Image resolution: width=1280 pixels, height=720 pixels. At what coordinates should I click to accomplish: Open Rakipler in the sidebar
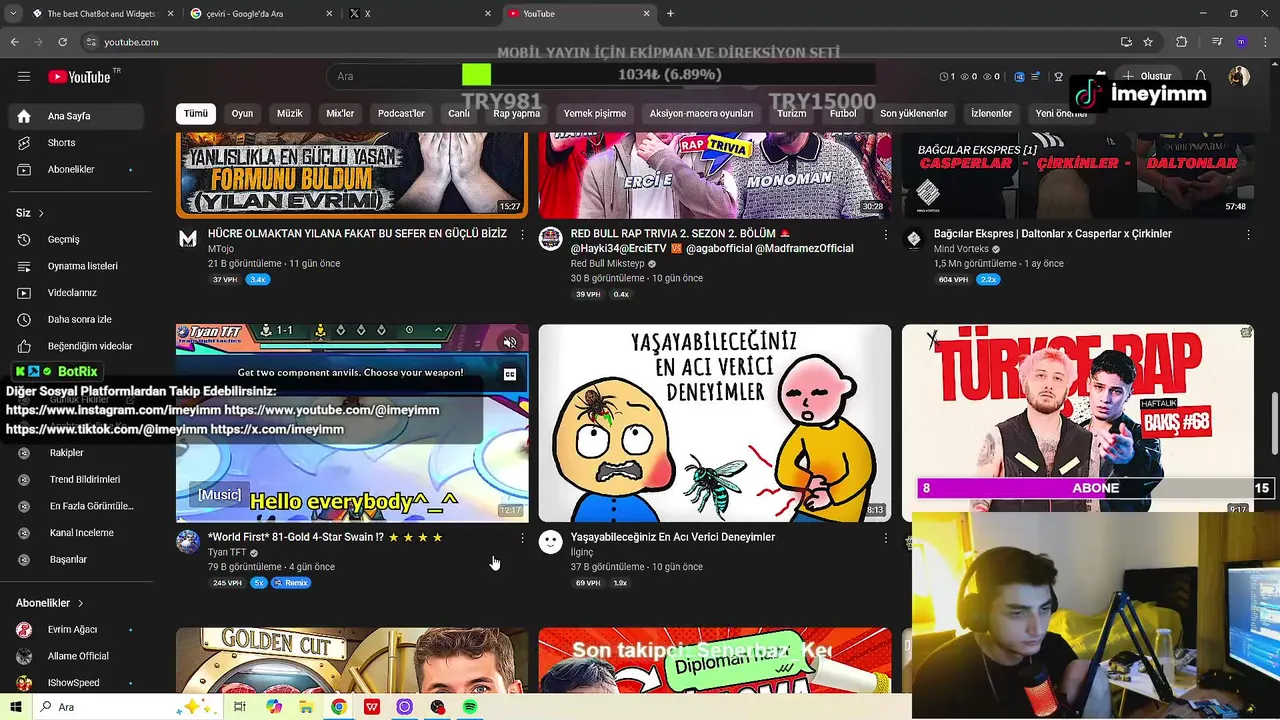coord(76,453)
